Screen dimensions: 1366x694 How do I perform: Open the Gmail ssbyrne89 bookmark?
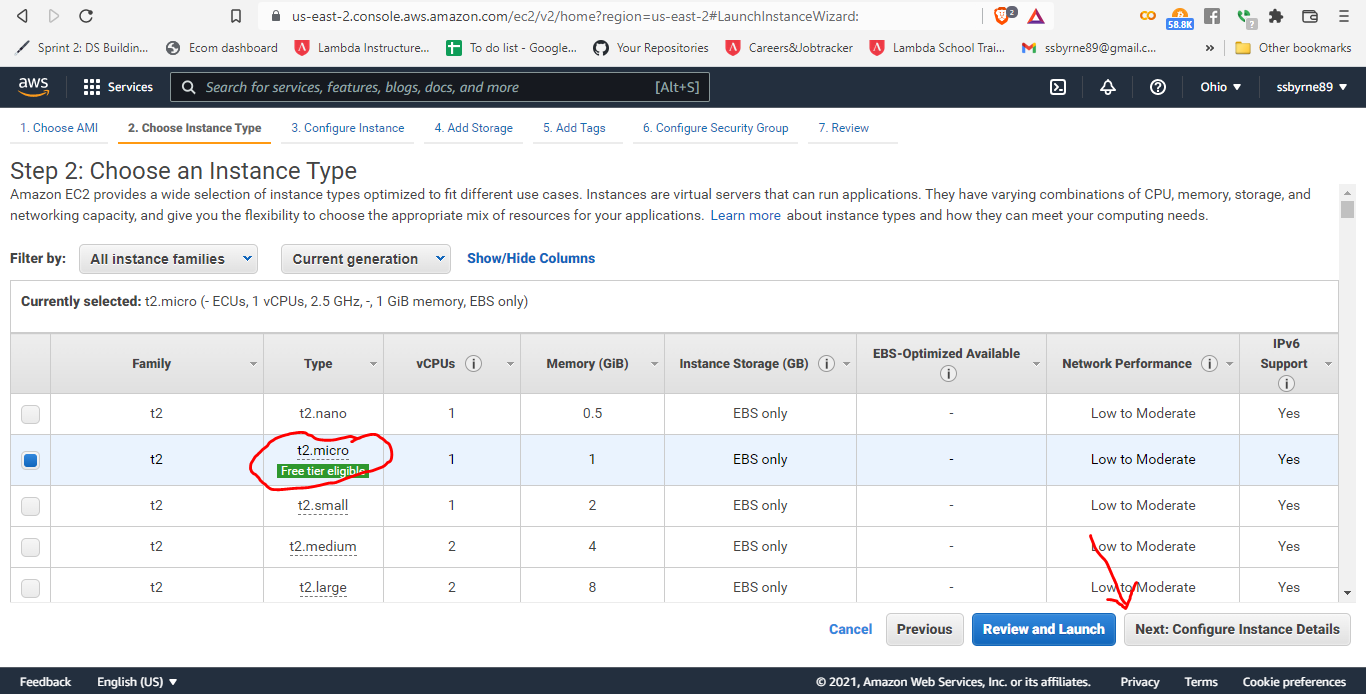point(1089,48)
